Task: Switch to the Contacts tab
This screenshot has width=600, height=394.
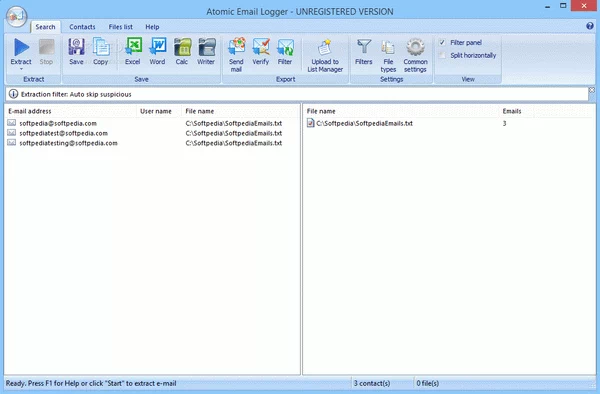Action: [82, 27]
